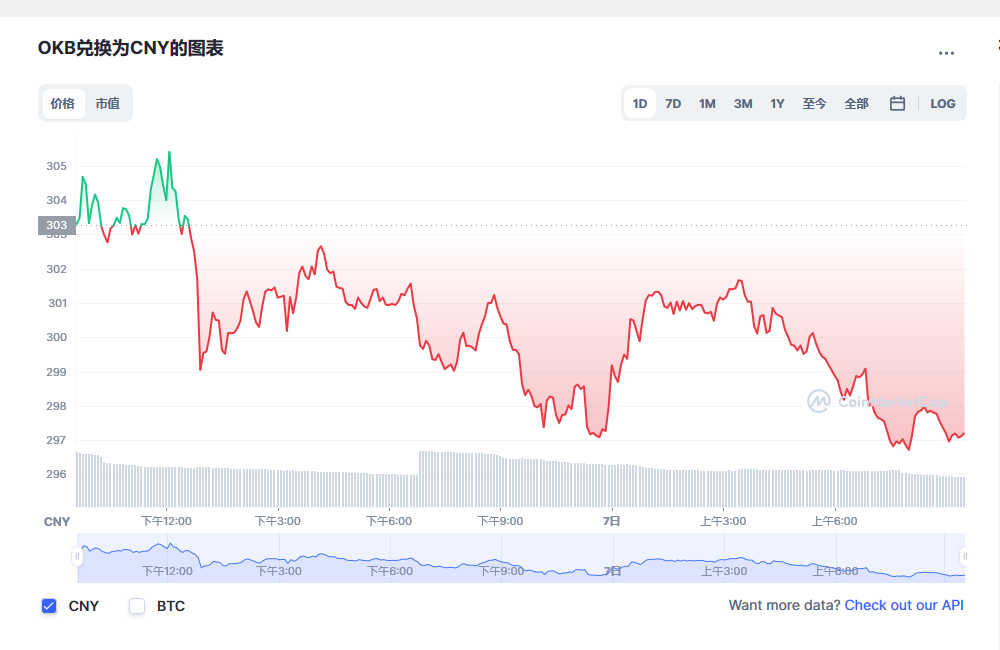Viewport: 1000px width, 650px height.
Task: Click the 上午3:00 x-axis time label
Action: point(723,521)
